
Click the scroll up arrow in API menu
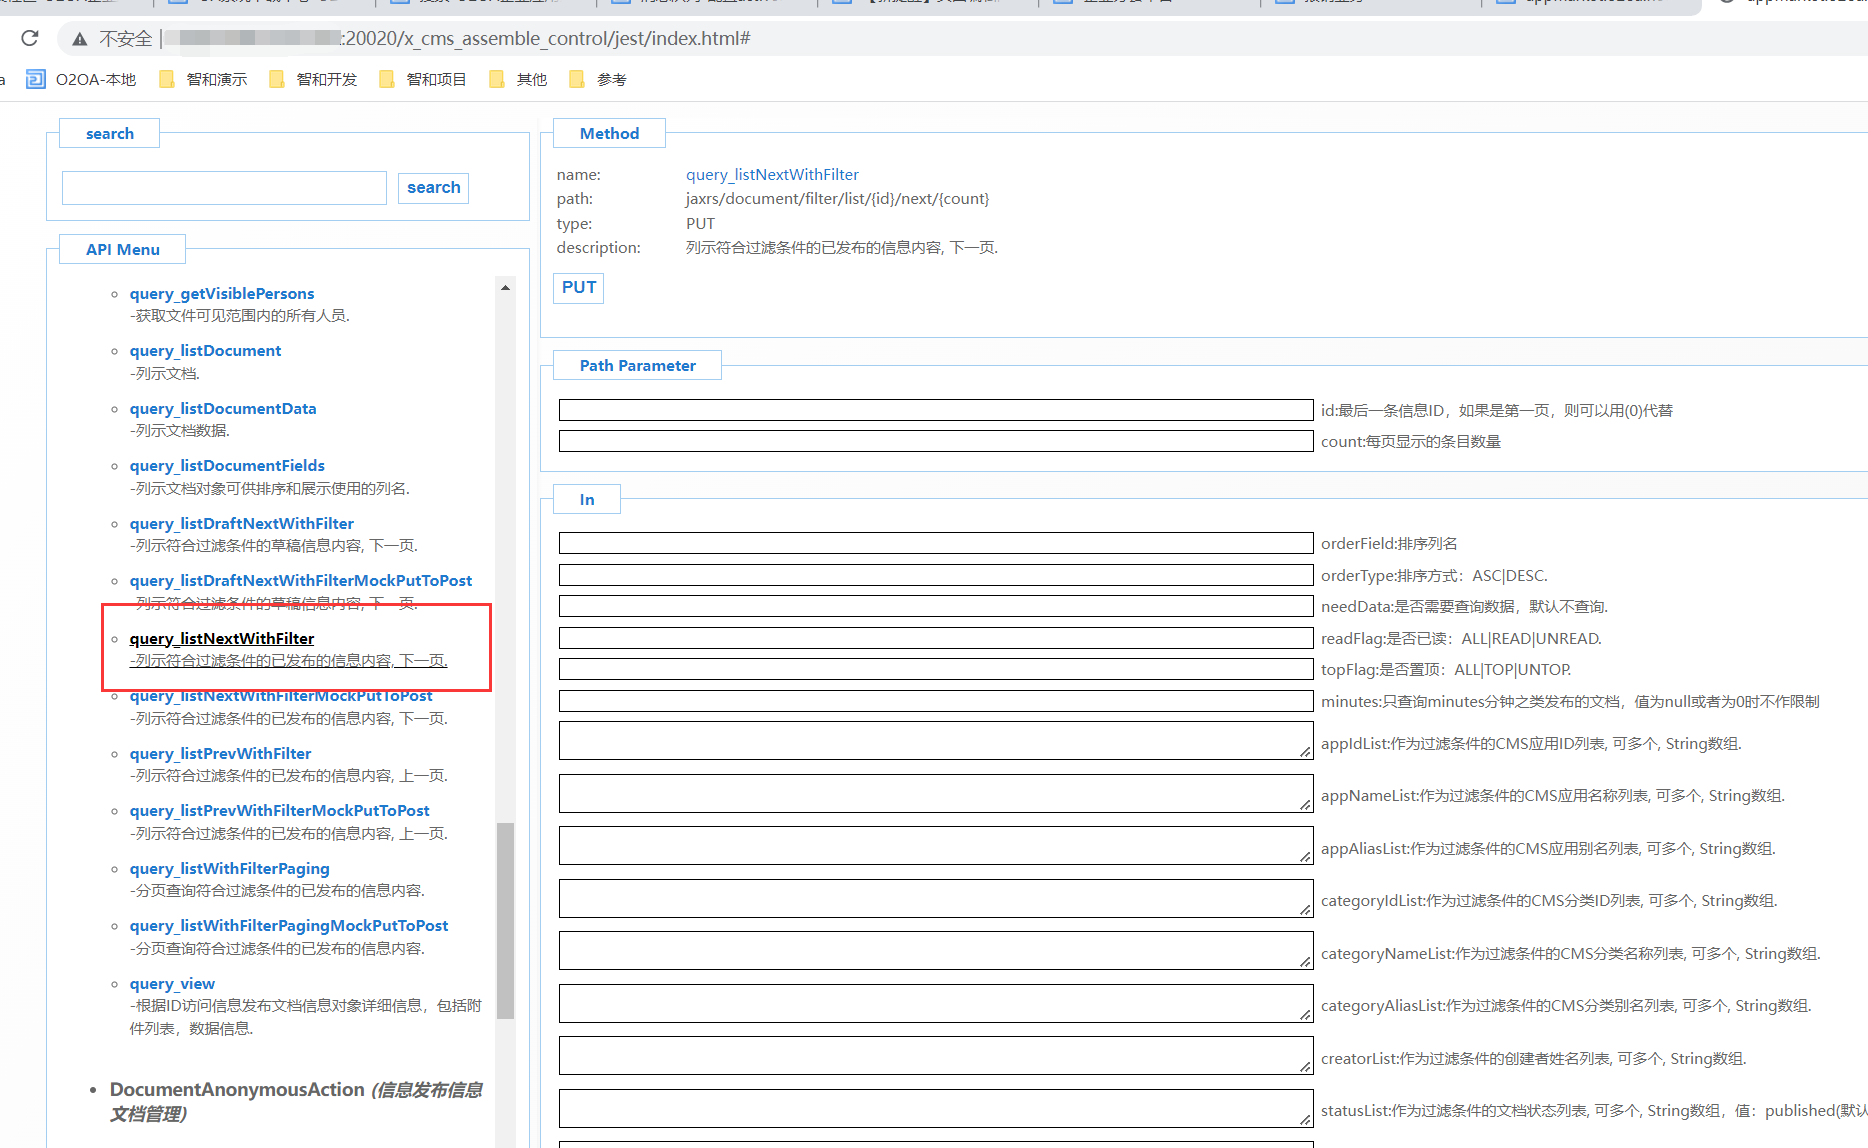(x=505, y=288)
